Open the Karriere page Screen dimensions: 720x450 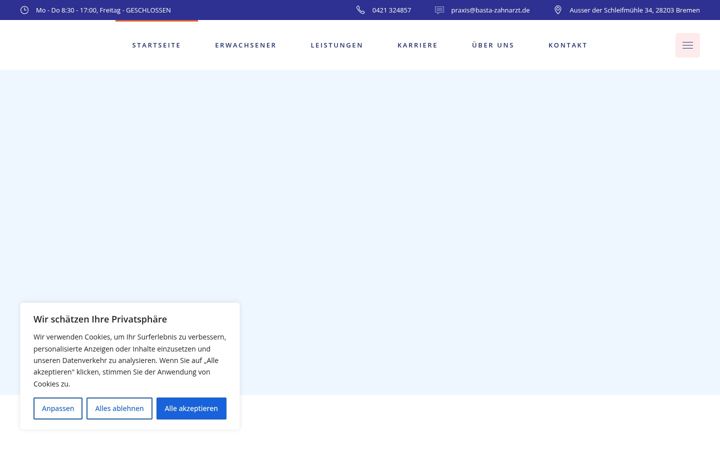(x=417, y=45)
